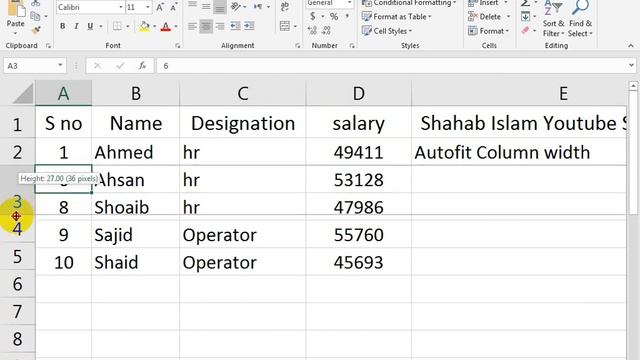Apply Accounting currency dollar format
Screen dimensions: 640x360
click(313, 16)
